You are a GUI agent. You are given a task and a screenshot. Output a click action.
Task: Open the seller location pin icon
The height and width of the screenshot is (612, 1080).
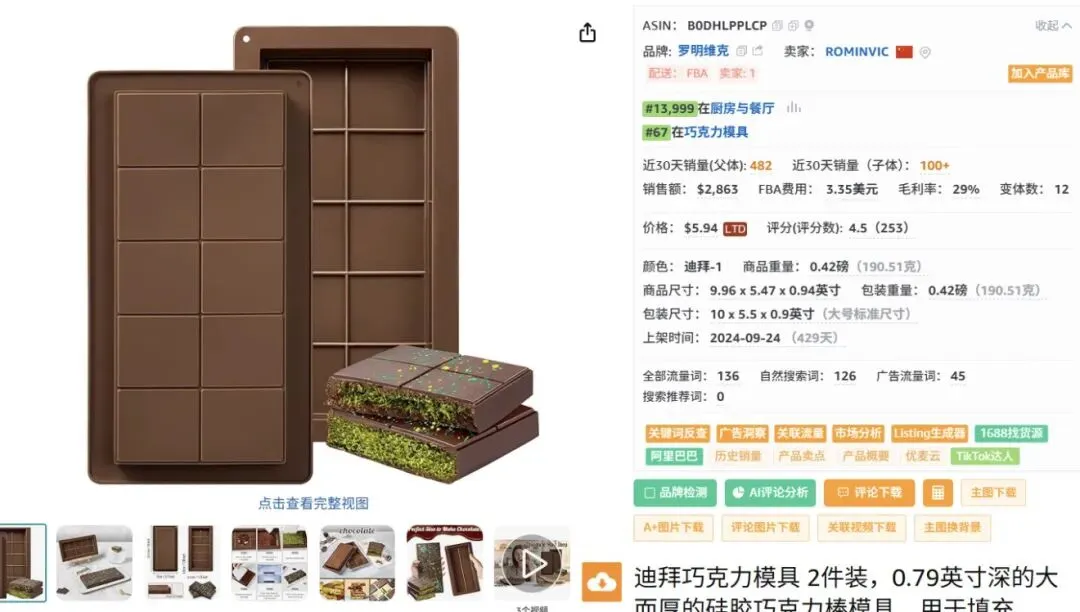point(925,52)
